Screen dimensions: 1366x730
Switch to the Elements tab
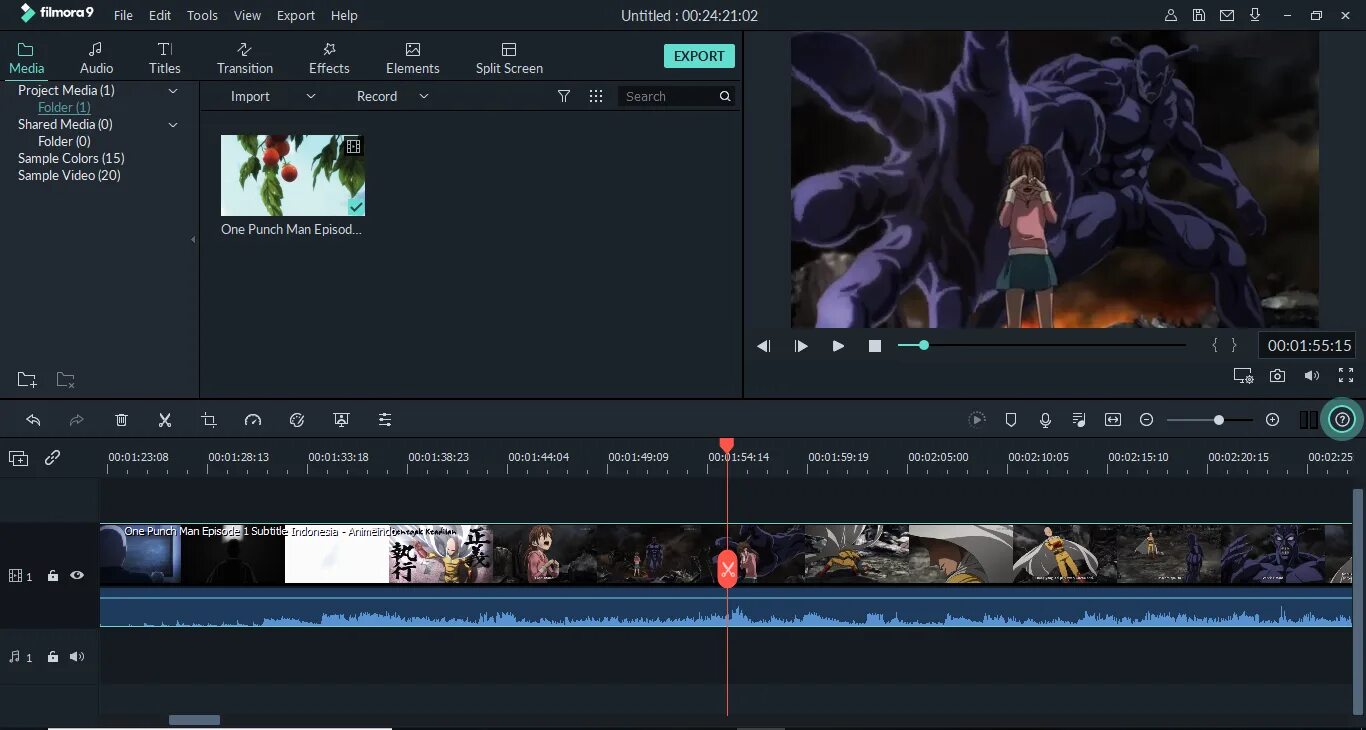click(x=413, y=58)
